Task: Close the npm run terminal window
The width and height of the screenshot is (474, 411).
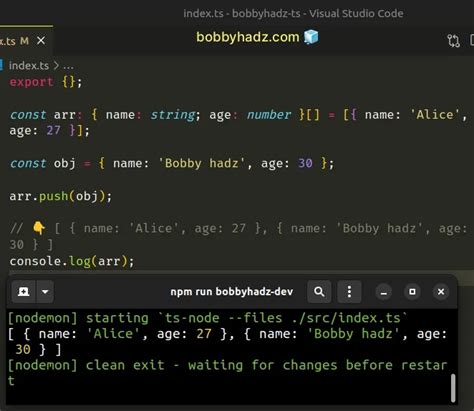Action: 441,292
